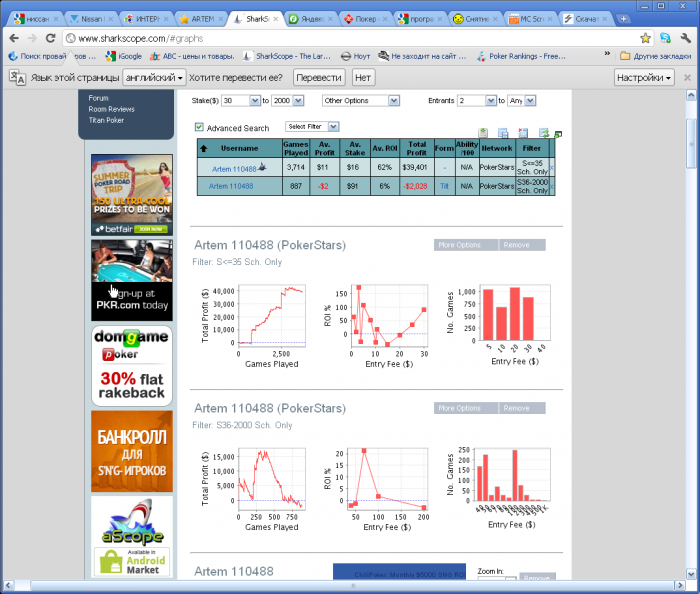
Task: Show hidden bookmarks via the chevron
Action: [x=607, y=54]
